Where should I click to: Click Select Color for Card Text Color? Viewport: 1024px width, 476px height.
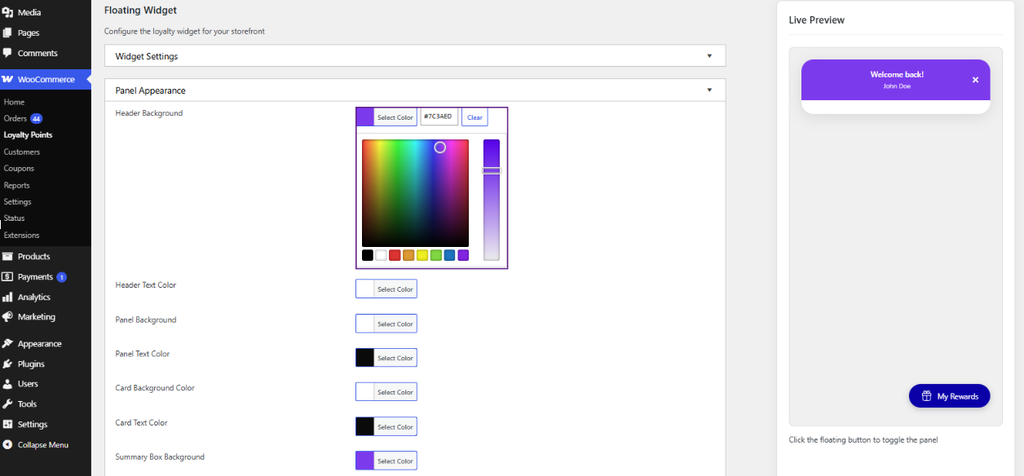395,426
